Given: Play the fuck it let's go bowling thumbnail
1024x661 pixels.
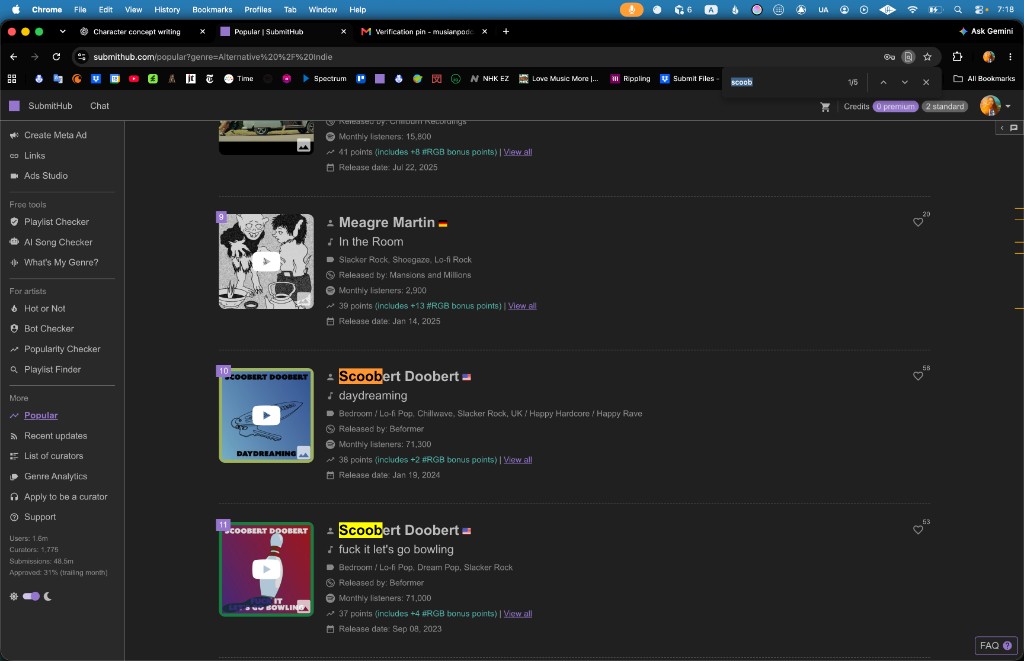Looking at the screenshot, I should (266, 569).
